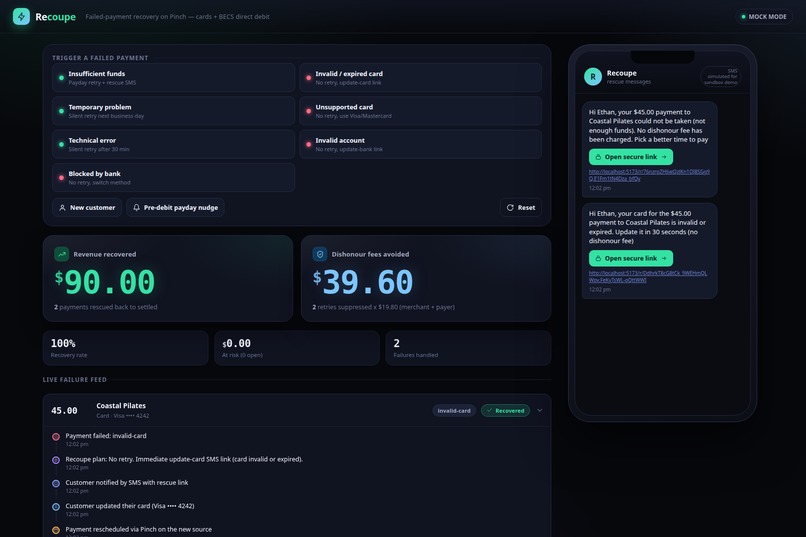806x537 pixels.
Task: Click the 'Card · Visa •••• 4242' subtitle
Action: click(x=122, y=416)
